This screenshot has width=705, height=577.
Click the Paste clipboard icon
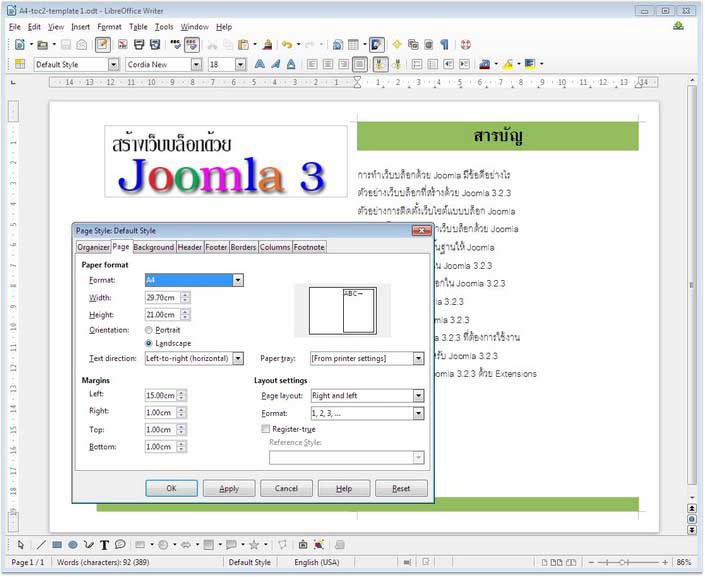tap(243, 45)
